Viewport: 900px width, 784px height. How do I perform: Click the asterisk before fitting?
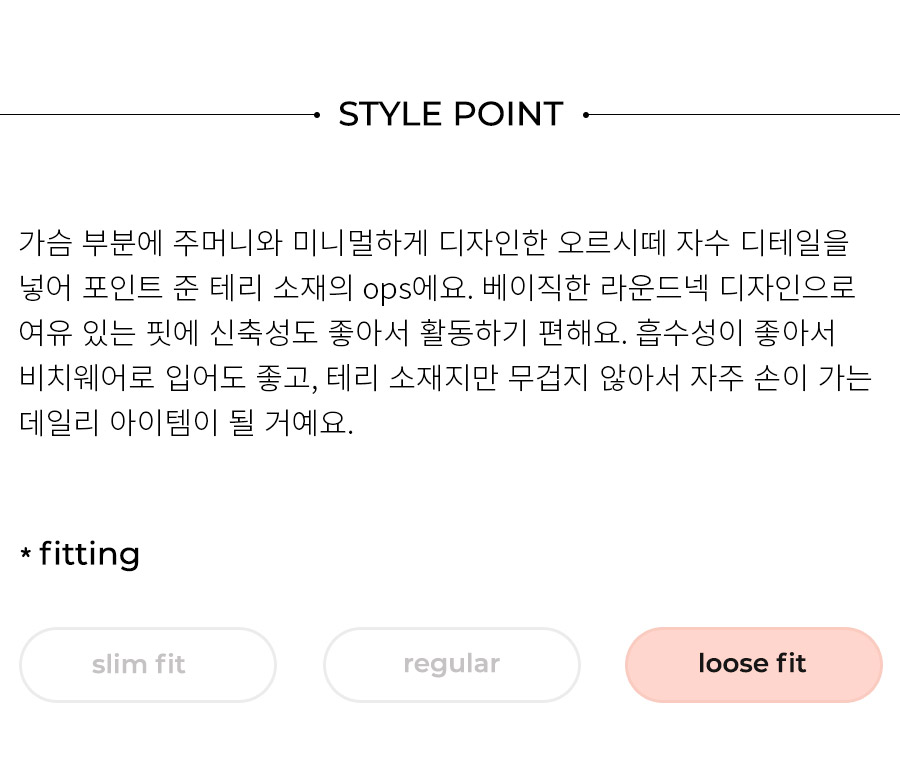click(25, 553)
